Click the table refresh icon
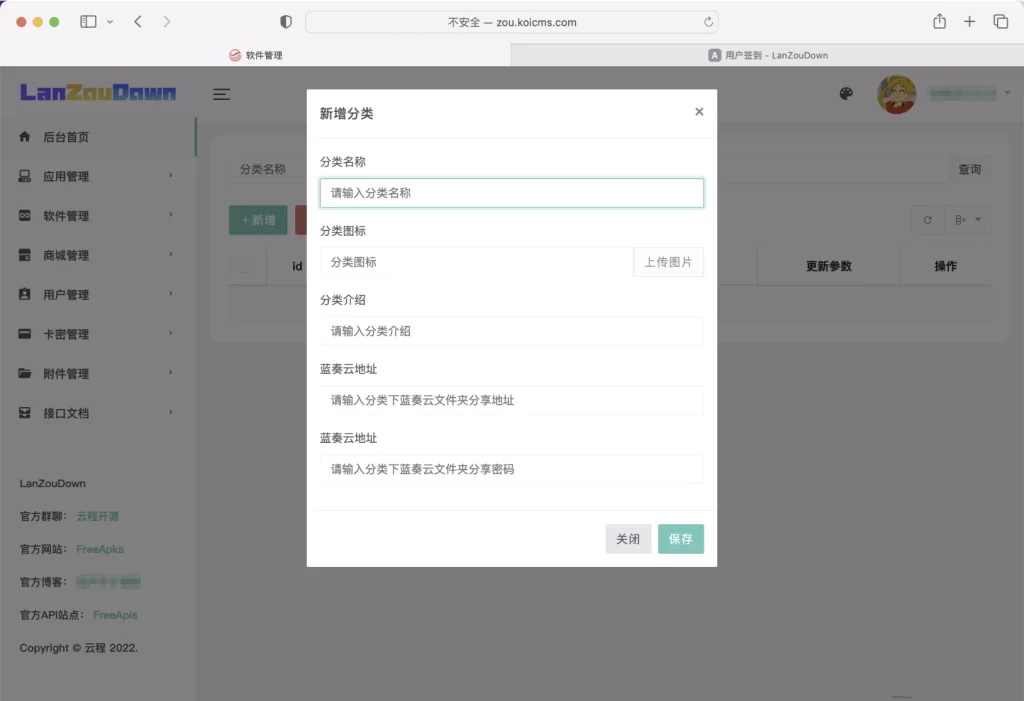 point(926,219)
